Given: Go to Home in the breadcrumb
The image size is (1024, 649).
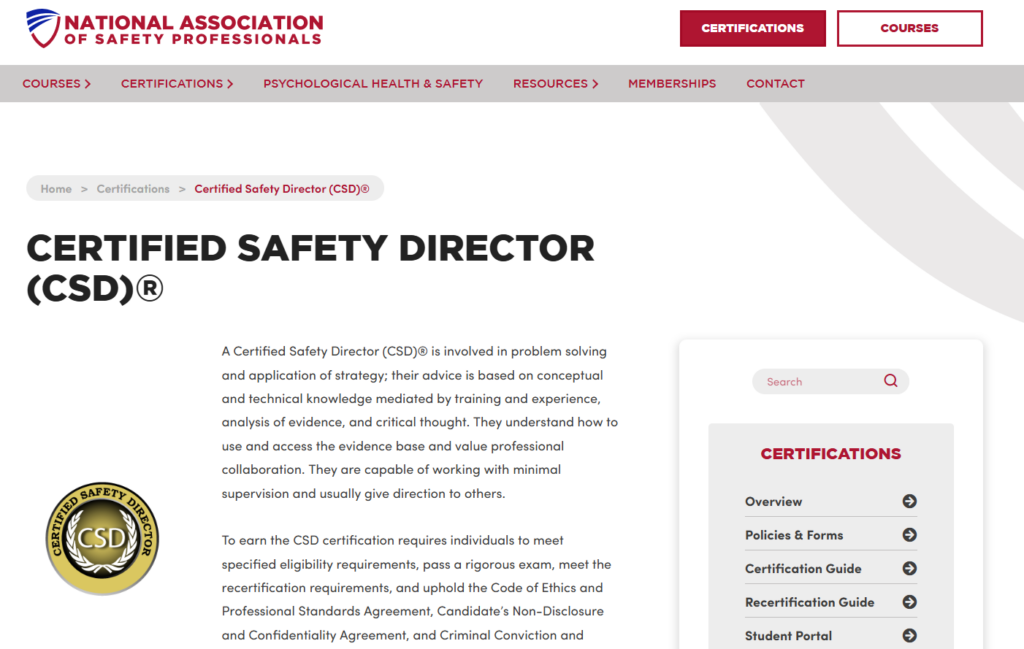Looking at the screenshot, I should pos(56,189).
